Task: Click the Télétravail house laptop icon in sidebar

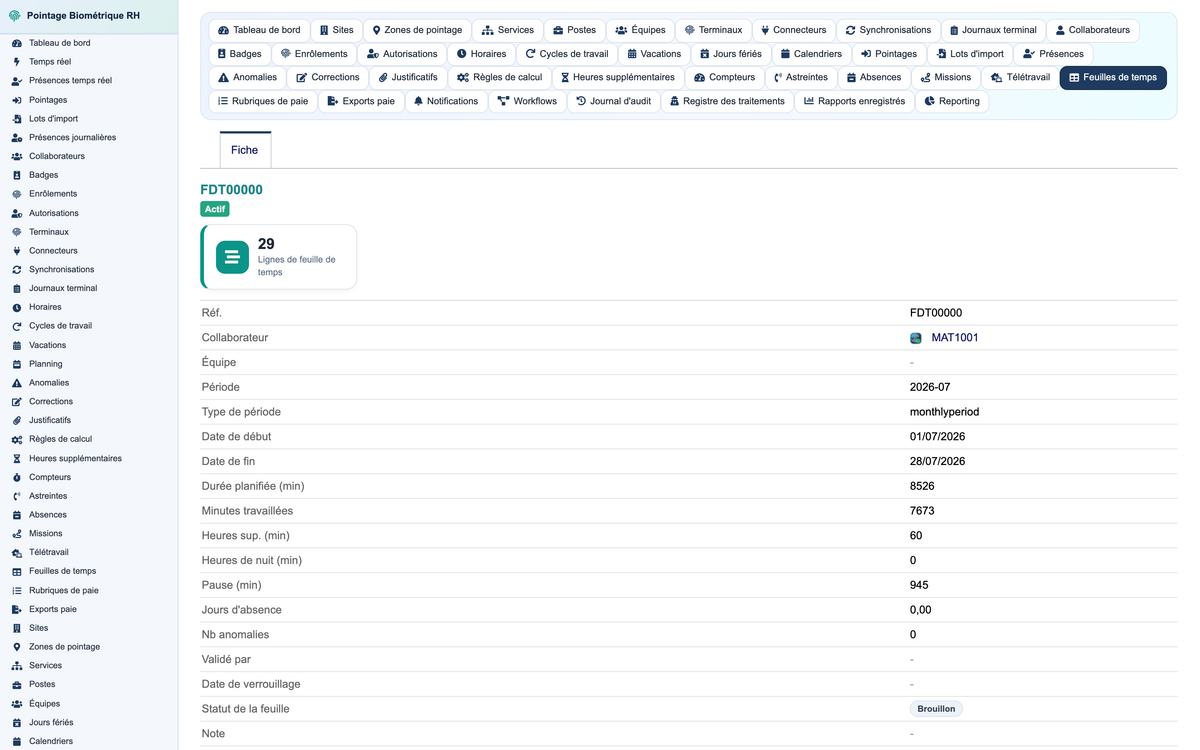Action: click(17, 553)
